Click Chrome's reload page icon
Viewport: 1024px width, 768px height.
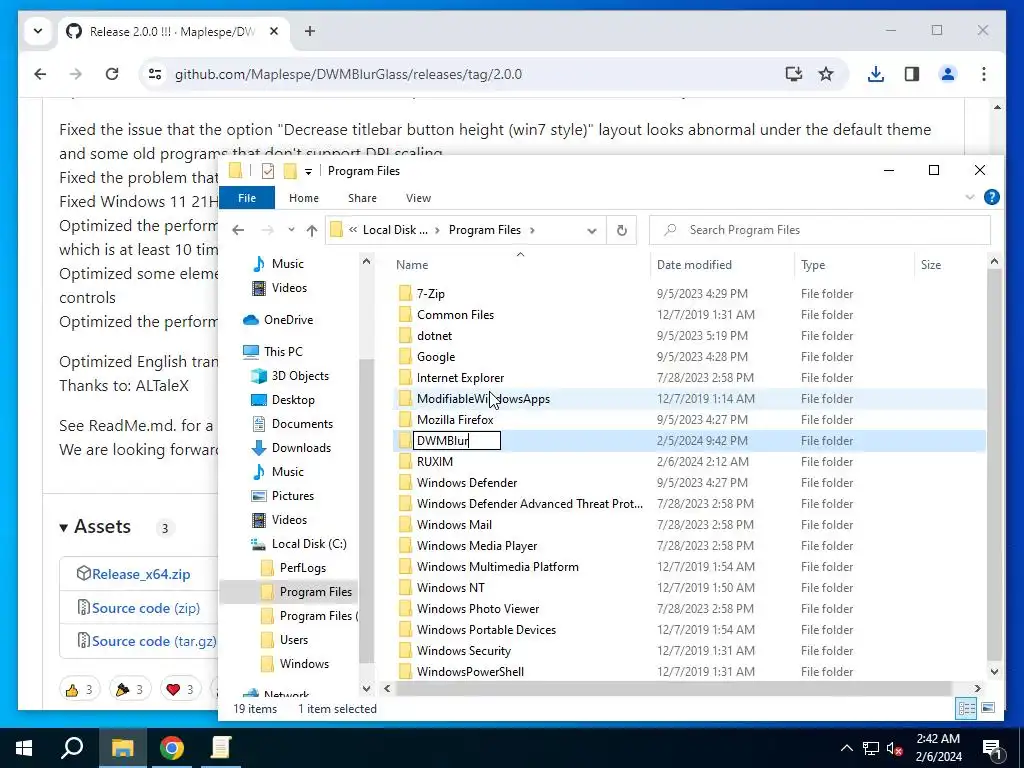112,74
